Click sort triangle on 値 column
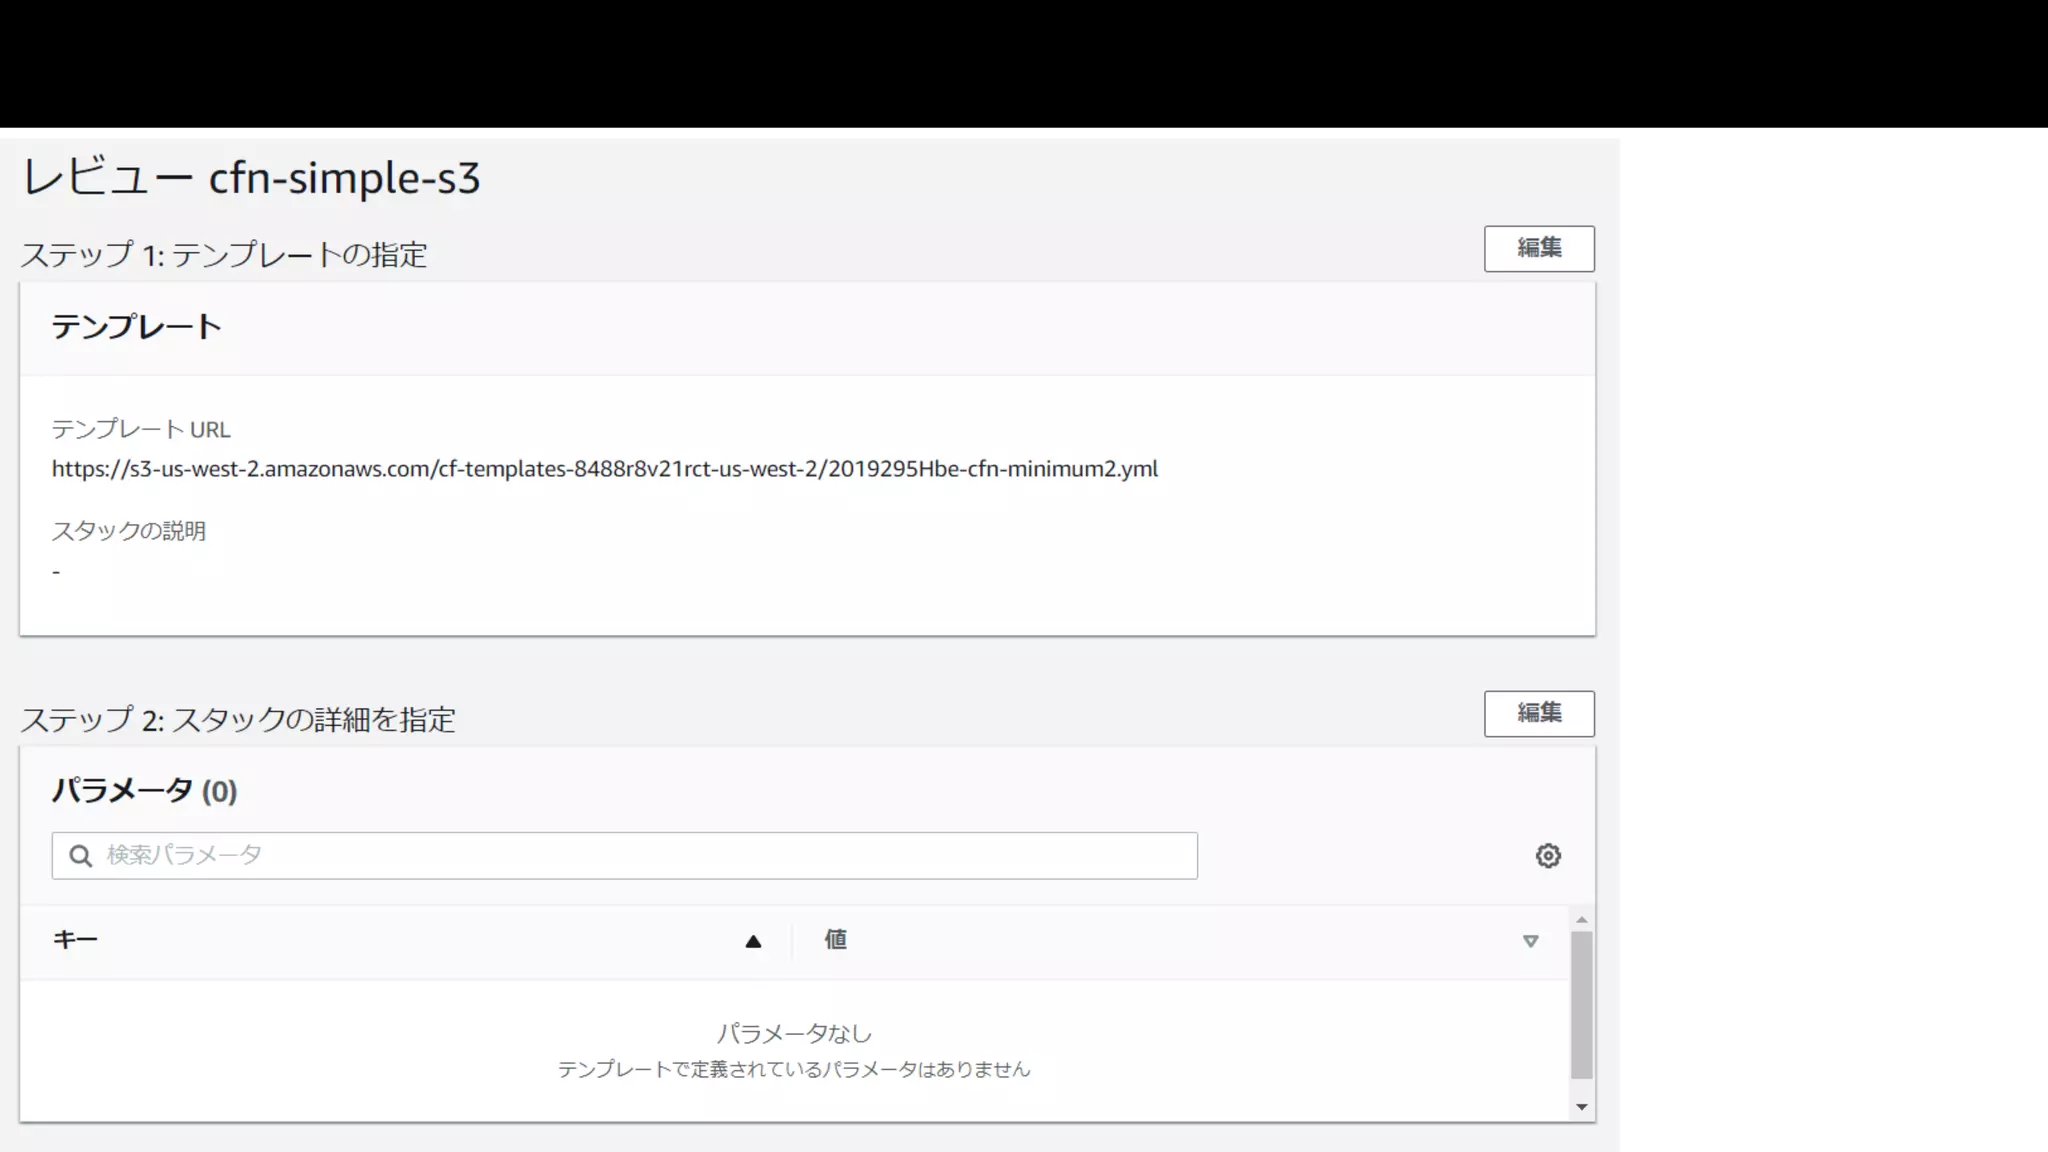Screen dimensions: 2048x1152 coord(1529,941)
